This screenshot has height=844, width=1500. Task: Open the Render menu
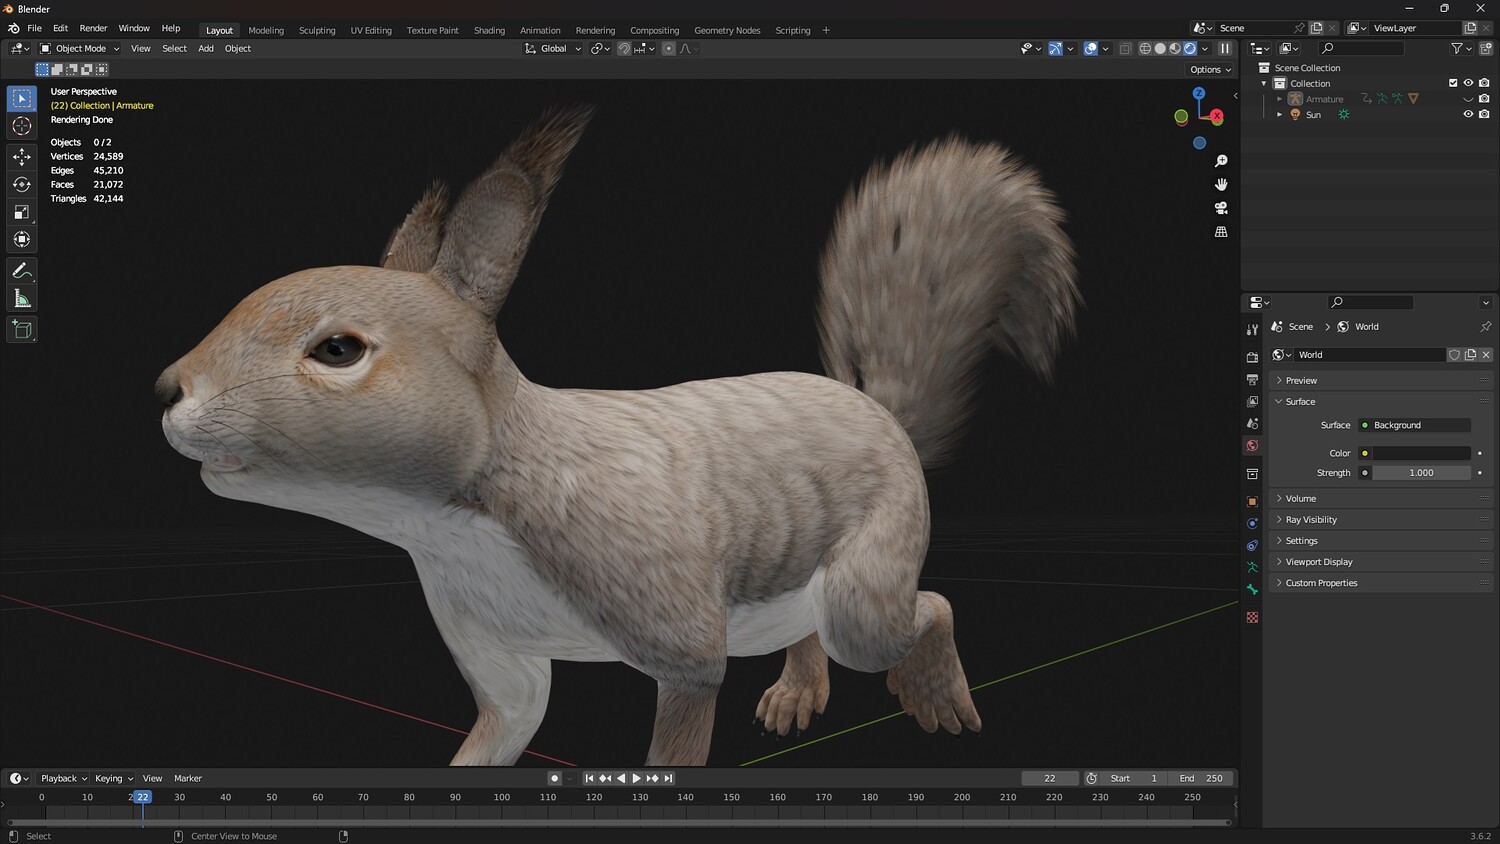click(x=93, y=28)
